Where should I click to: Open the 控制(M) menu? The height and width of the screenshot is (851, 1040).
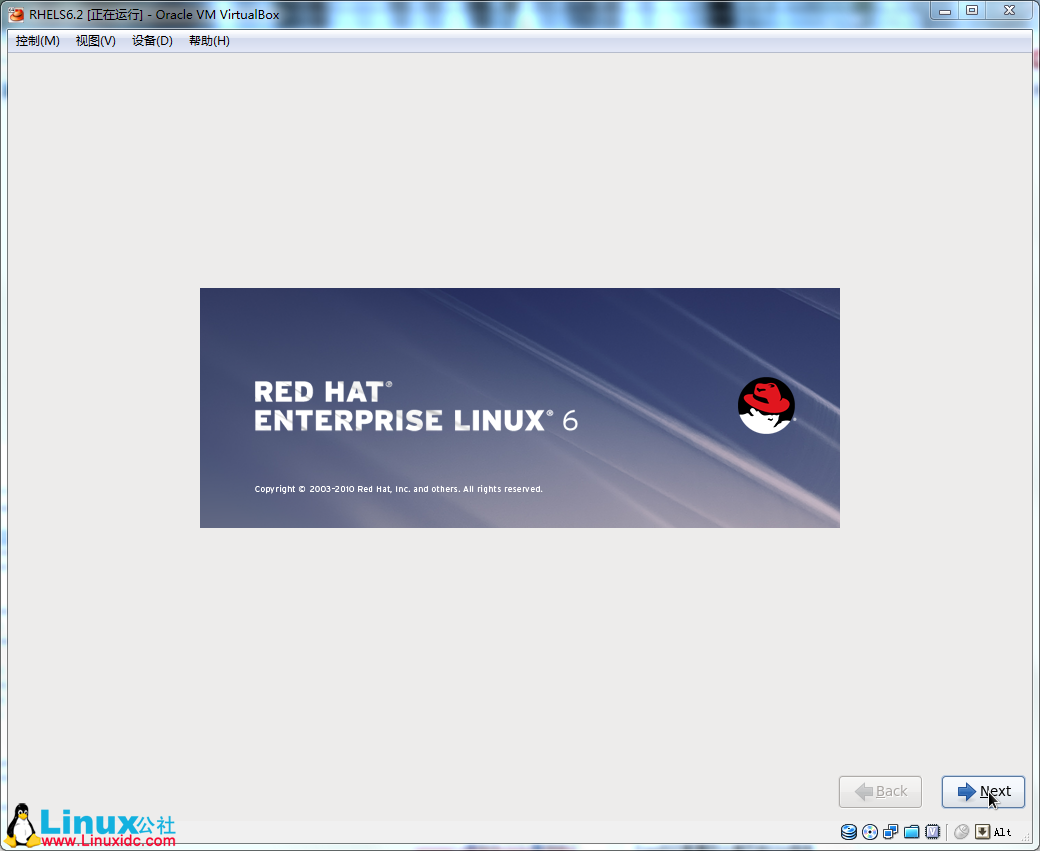click(38, 41)
